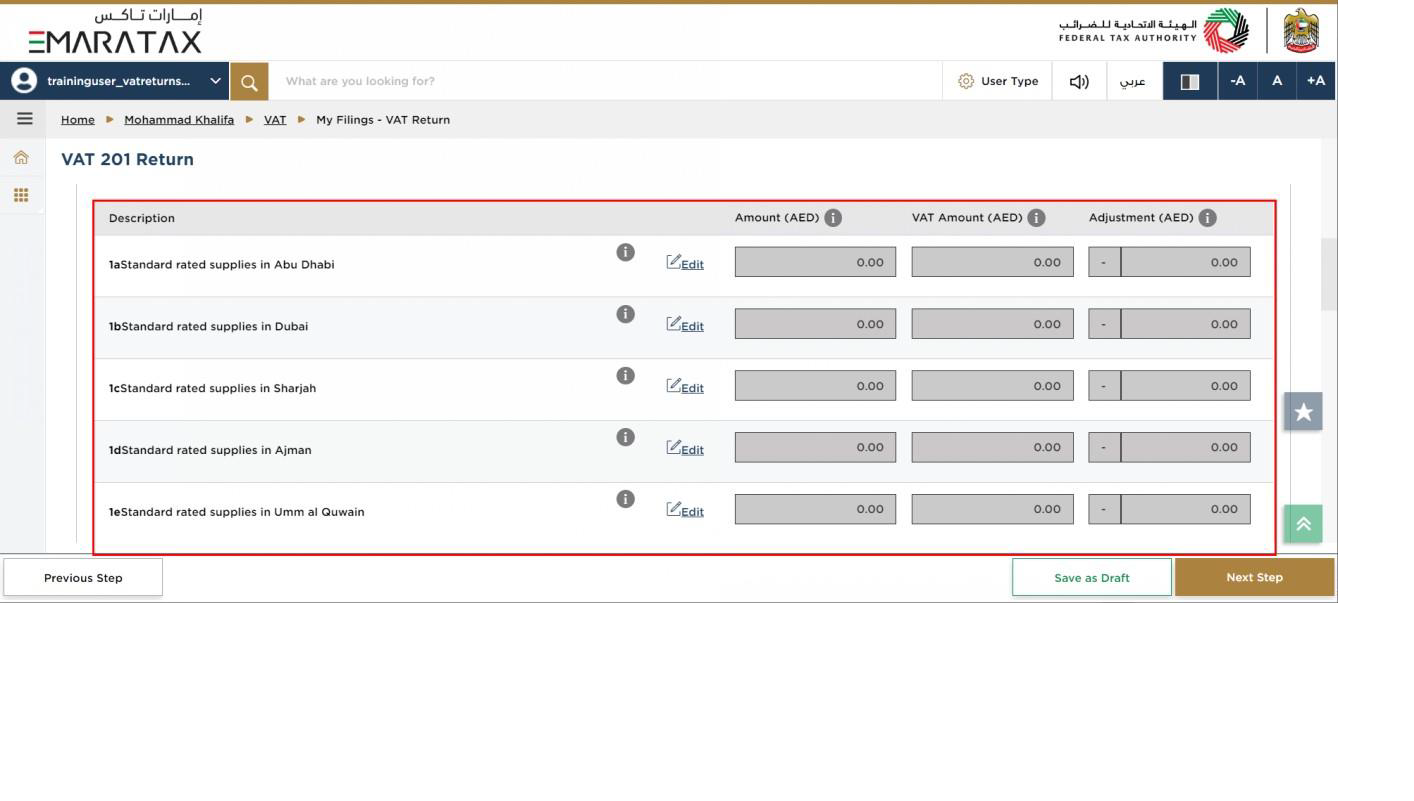Show info for 1b Dubai supplies

click(x=625, y=314)
